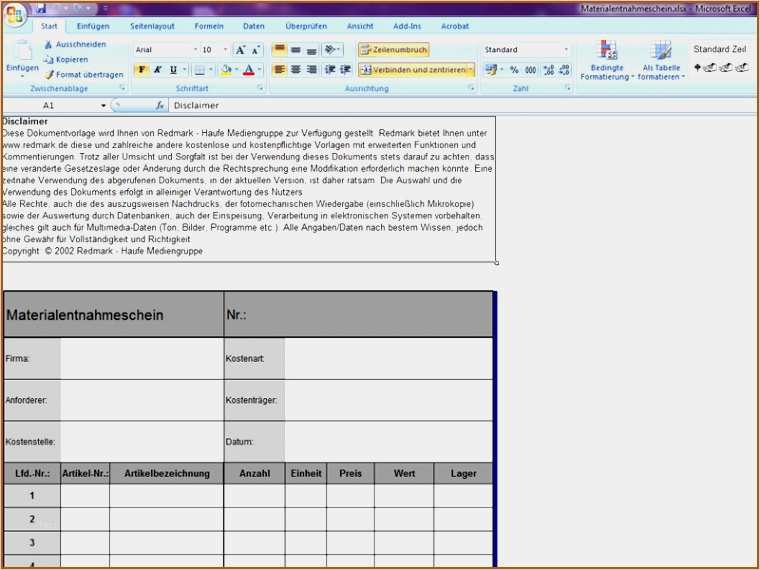This screenshot has width=760, height=570.
Task: Apply percent number format
Action: point(514,70)
